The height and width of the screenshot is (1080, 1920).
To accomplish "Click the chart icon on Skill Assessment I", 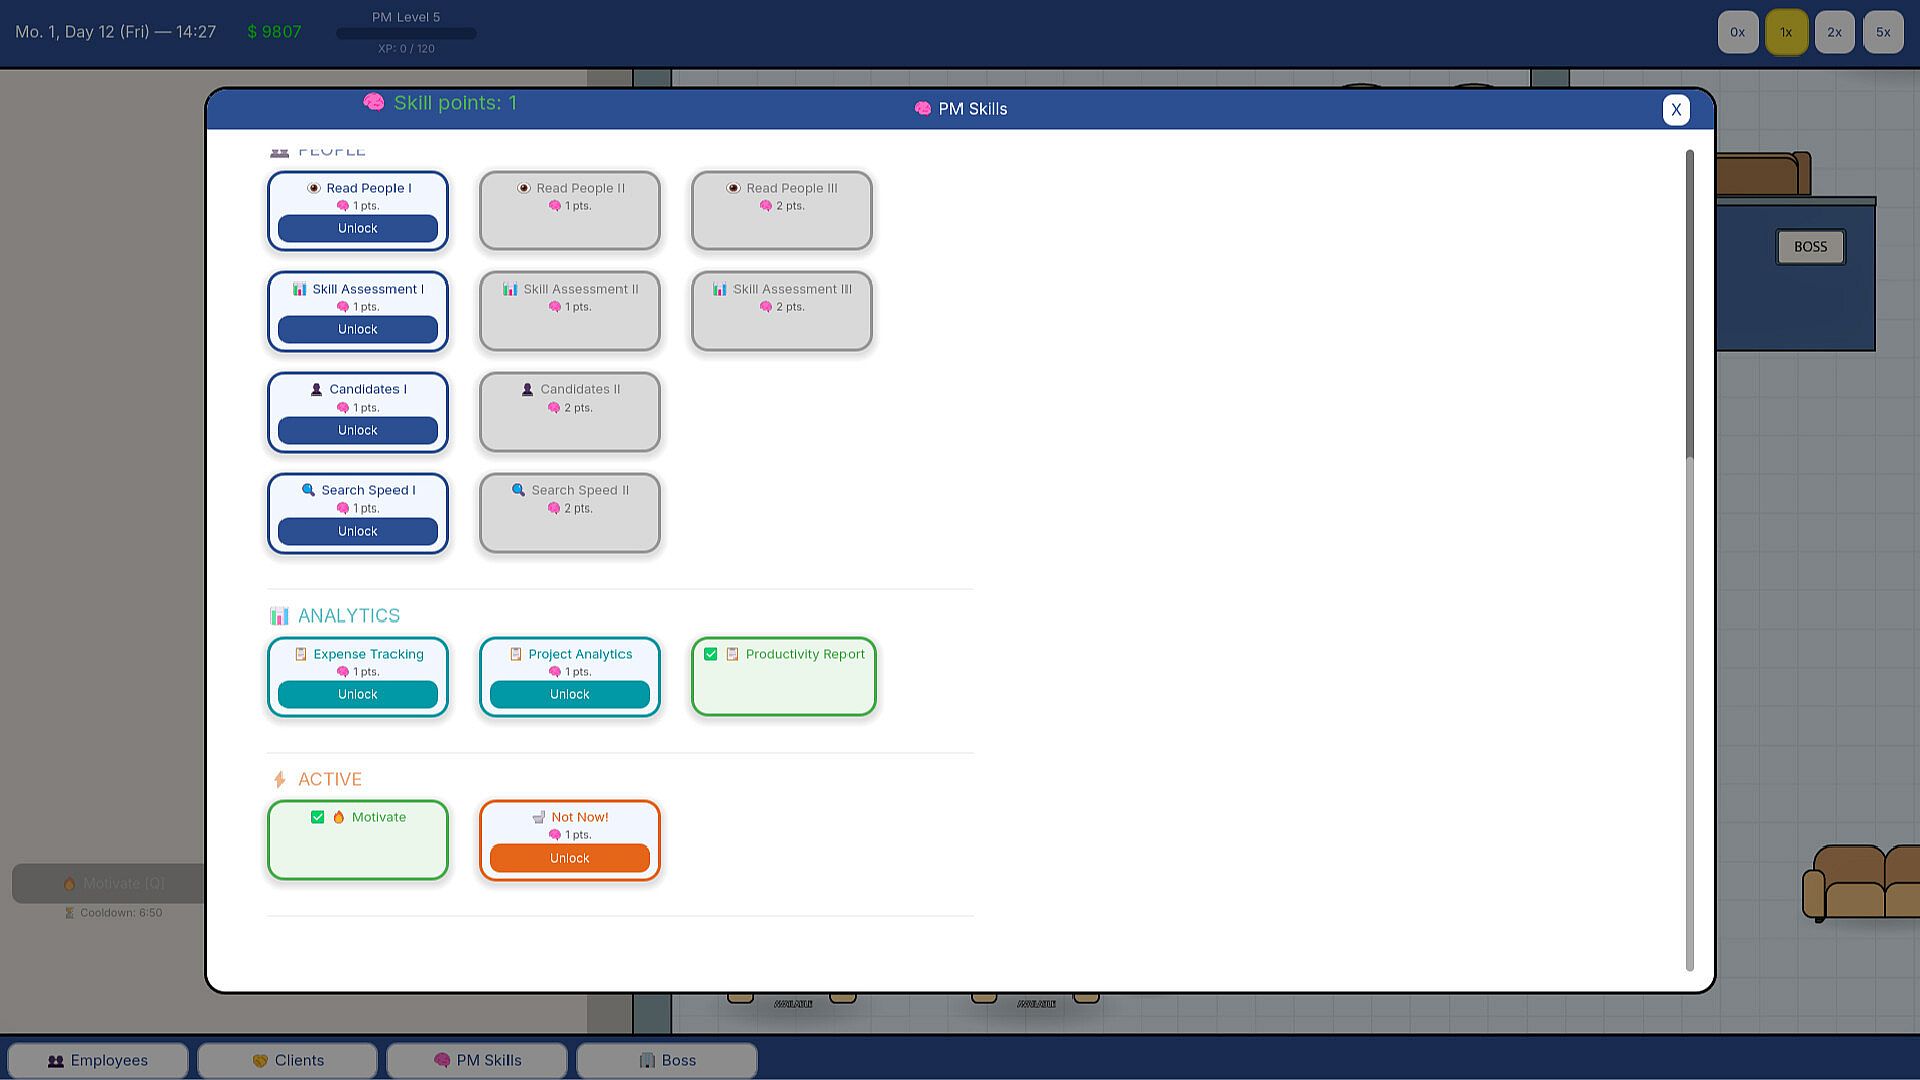I will tap(299, 289).
